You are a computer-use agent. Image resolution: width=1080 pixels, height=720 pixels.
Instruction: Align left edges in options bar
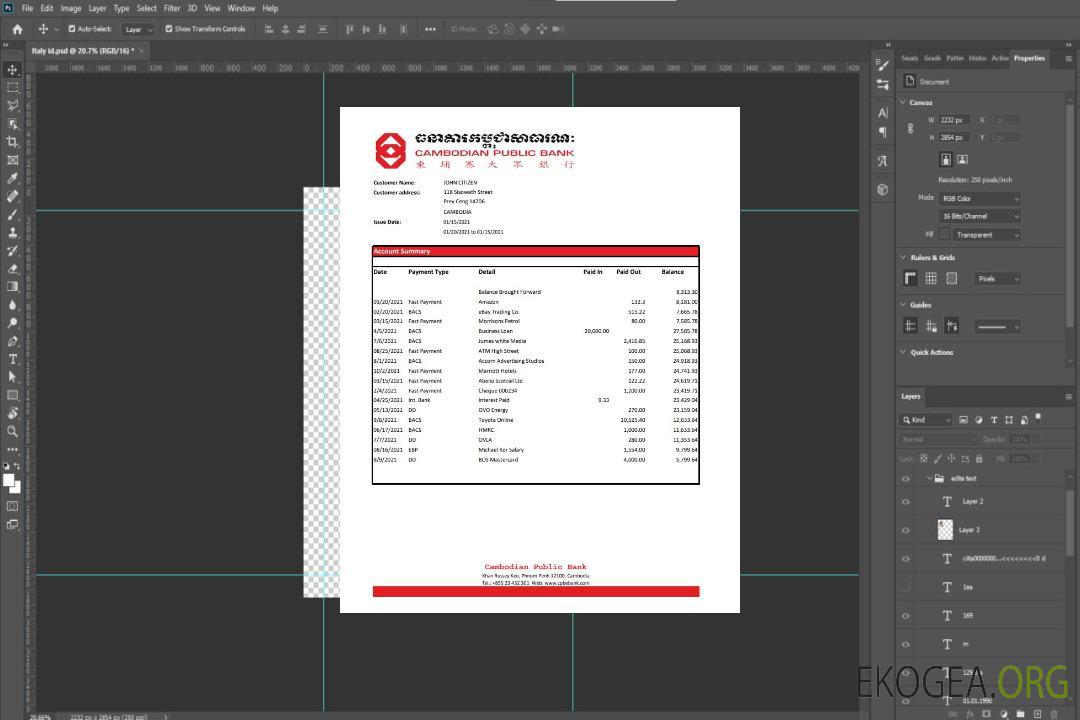[269, 29]
